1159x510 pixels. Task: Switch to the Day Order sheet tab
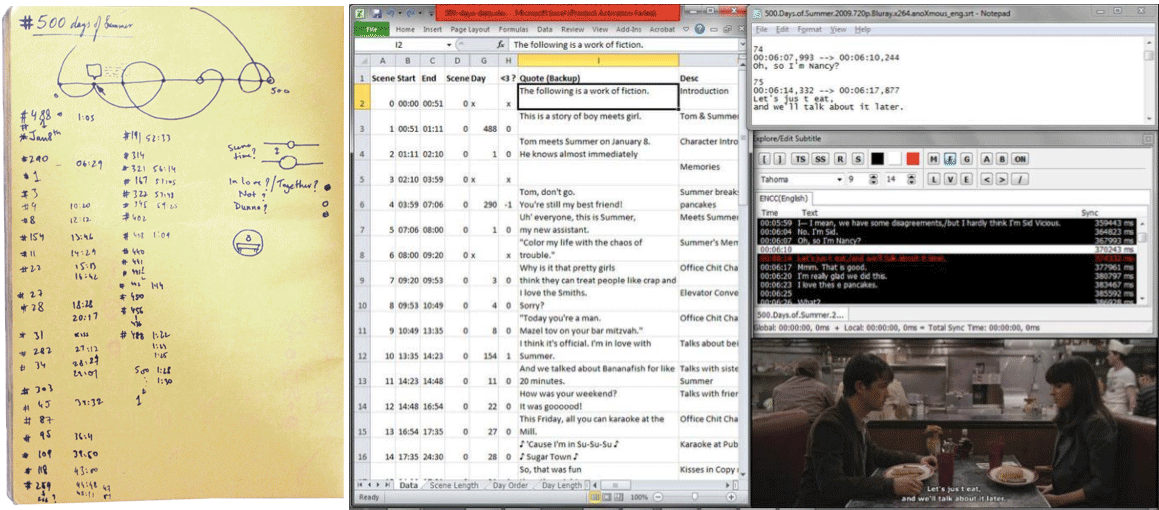(510, 486)
